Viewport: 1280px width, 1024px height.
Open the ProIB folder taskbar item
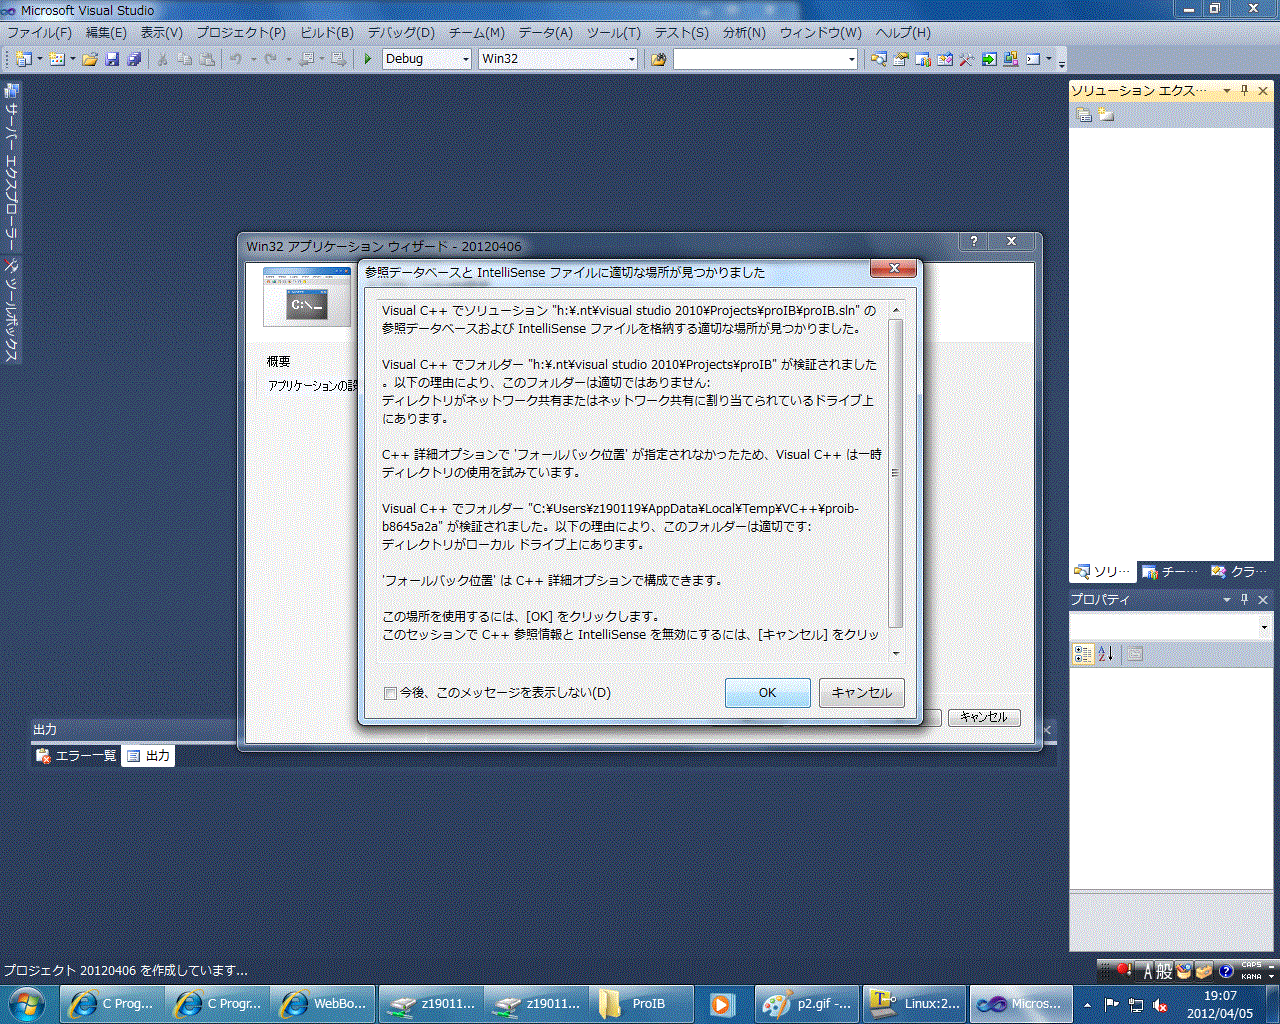641,1003
